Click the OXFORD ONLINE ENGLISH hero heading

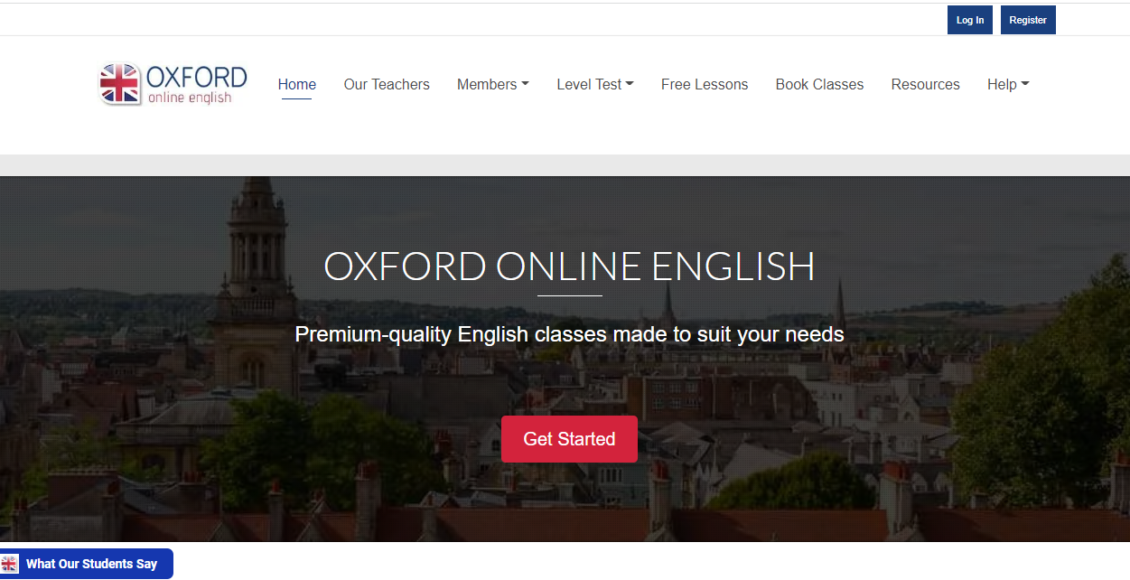[x=569, y=266]
